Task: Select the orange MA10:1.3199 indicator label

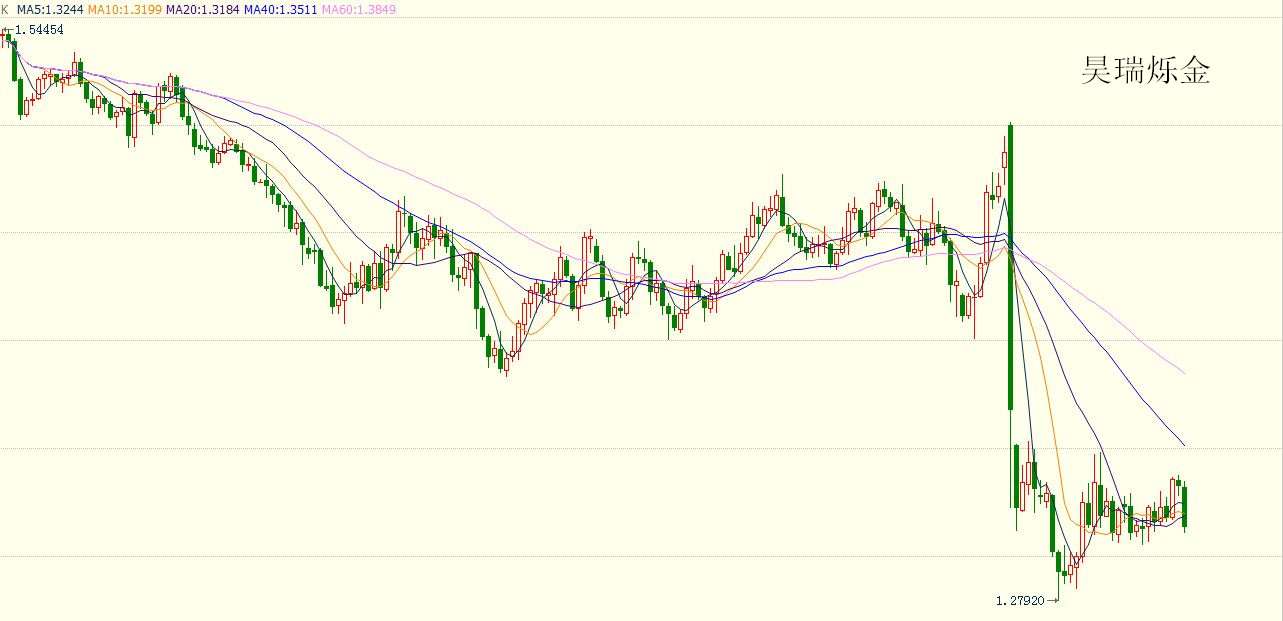Action: tap(124, 9)
